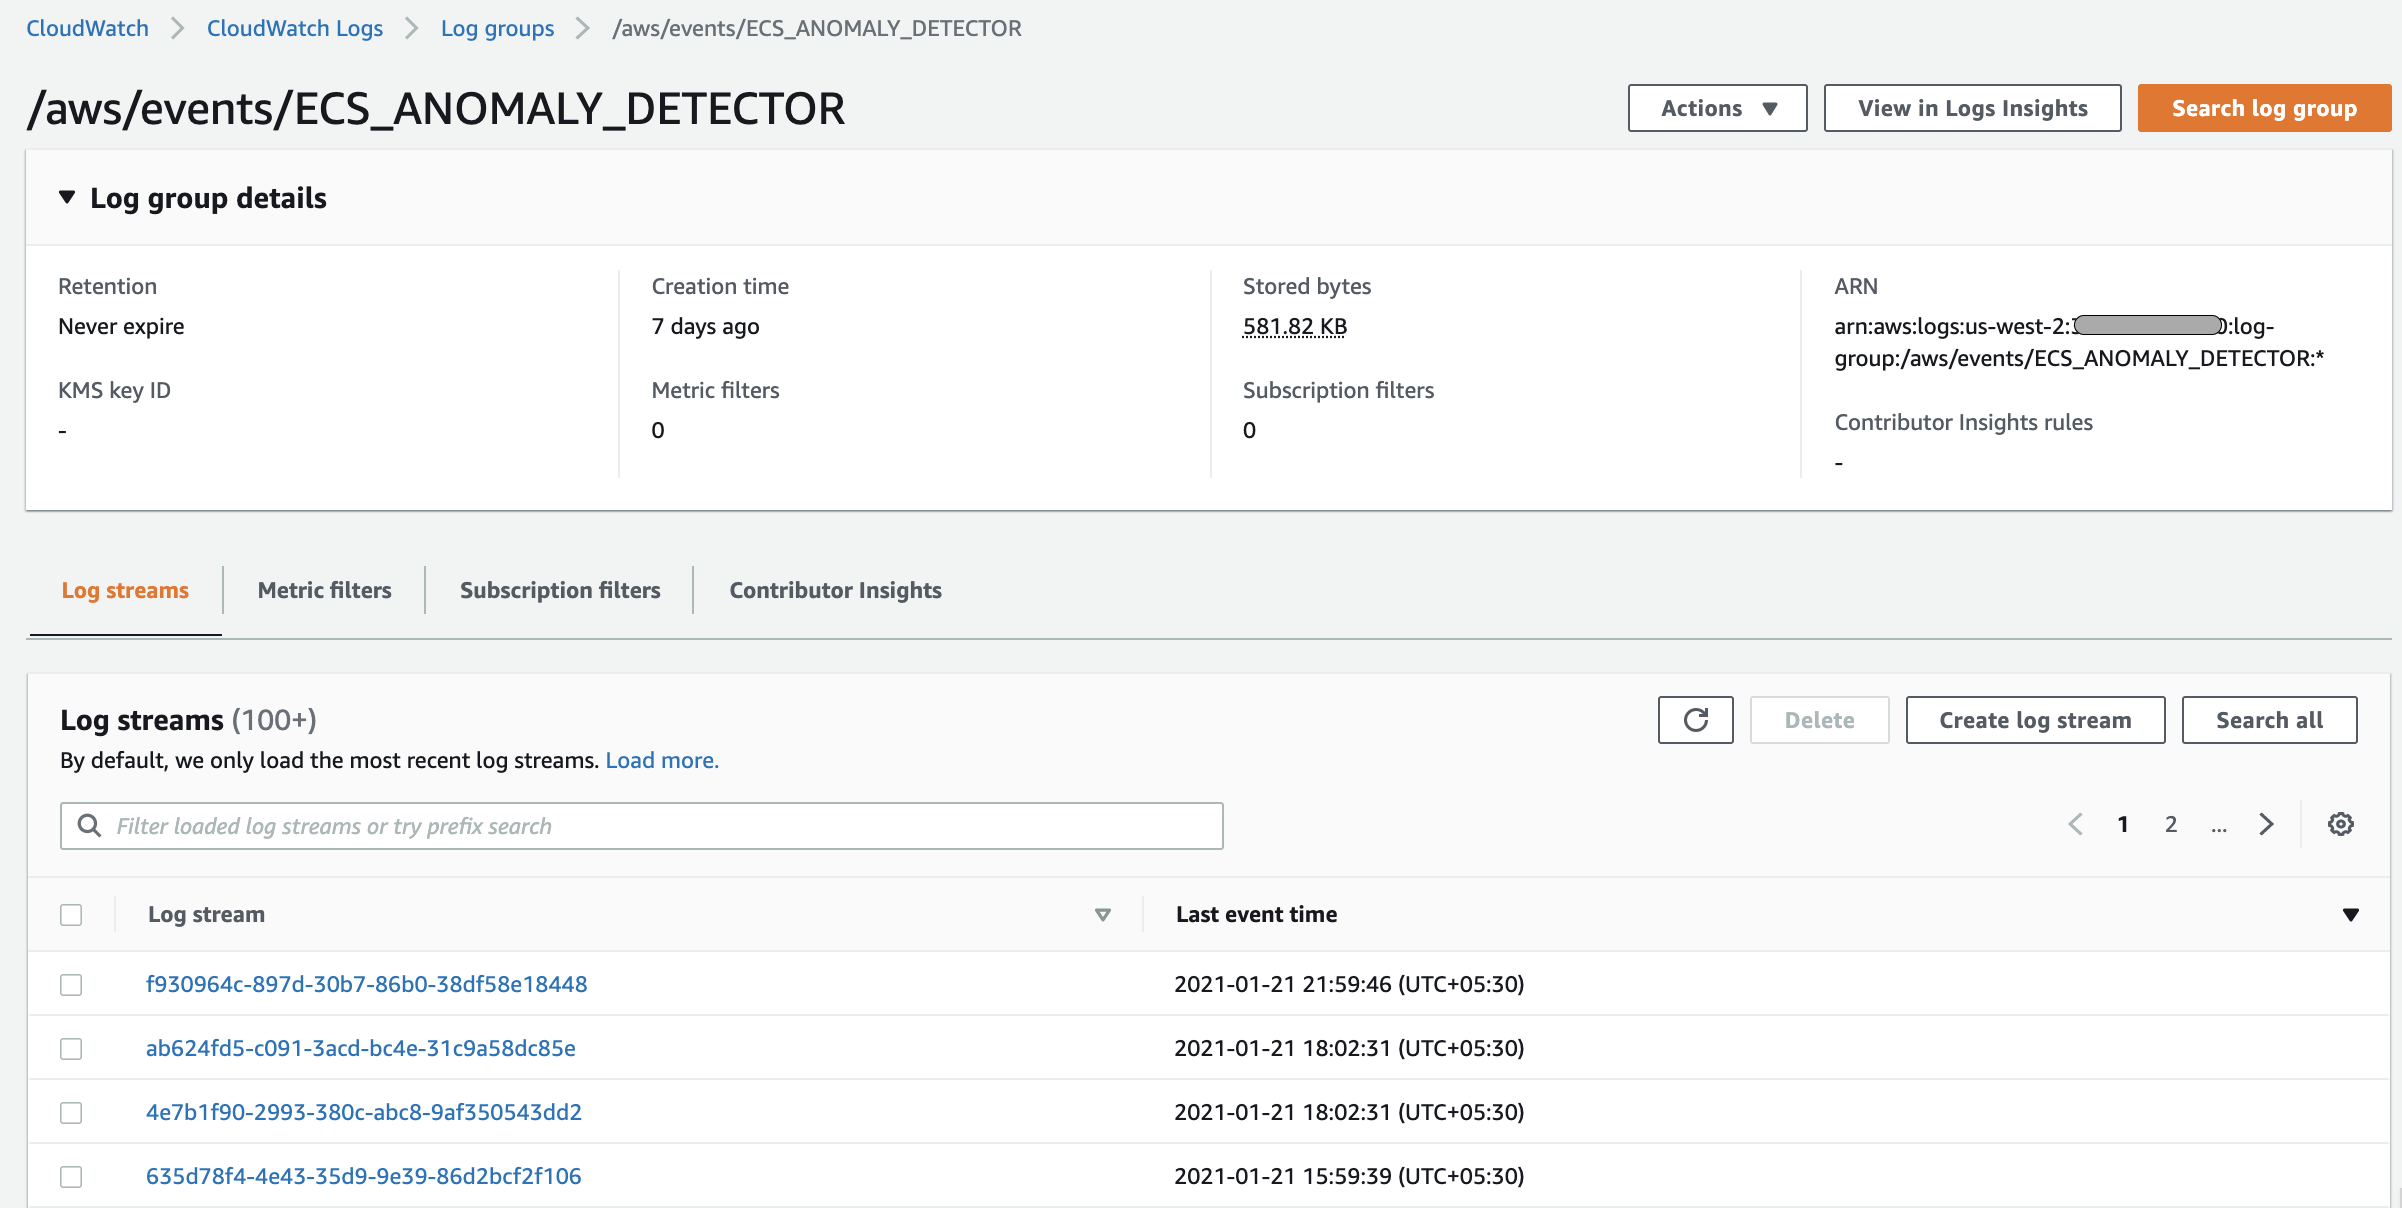Viewport: 2402px width, 1208px height.
Task: Open the Actions dropdown
Action: point(1717,108)
